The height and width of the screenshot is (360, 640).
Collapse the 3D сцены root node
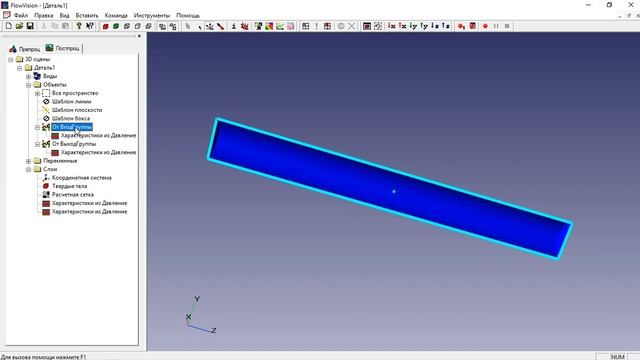click(11, 60)
